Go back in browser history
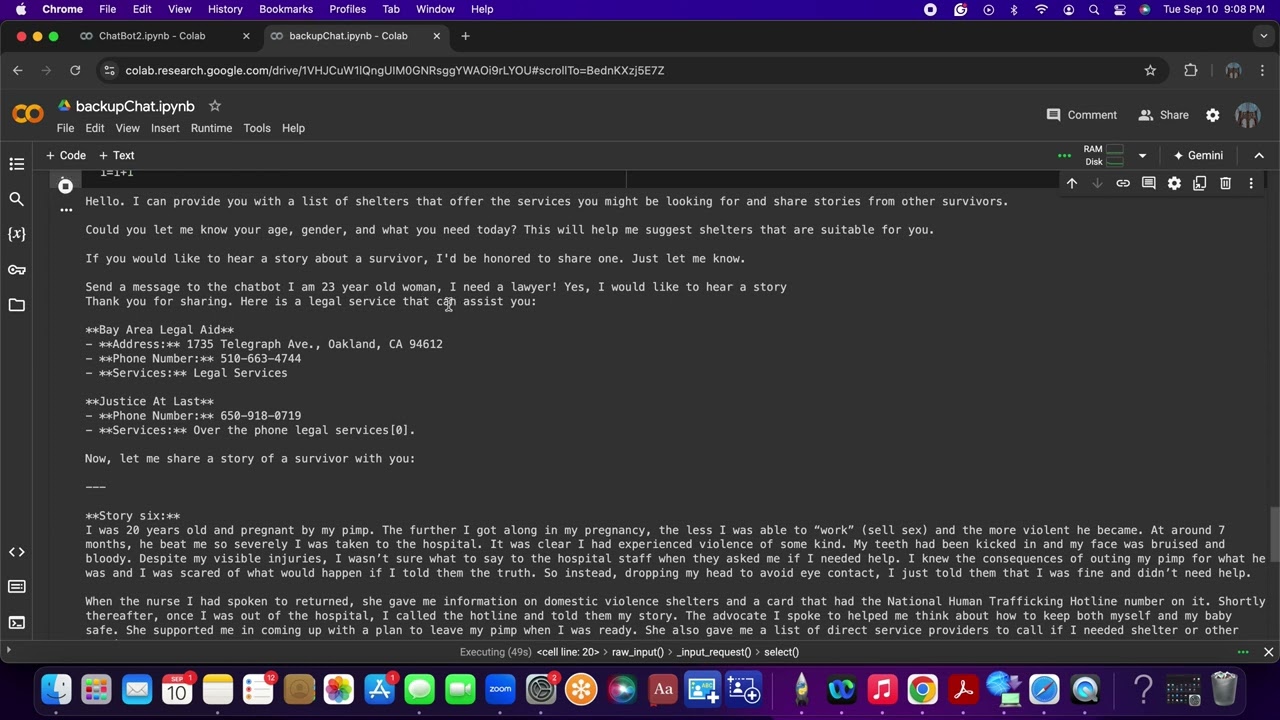This screenshot has width=1280, height=720. [18, 70]
